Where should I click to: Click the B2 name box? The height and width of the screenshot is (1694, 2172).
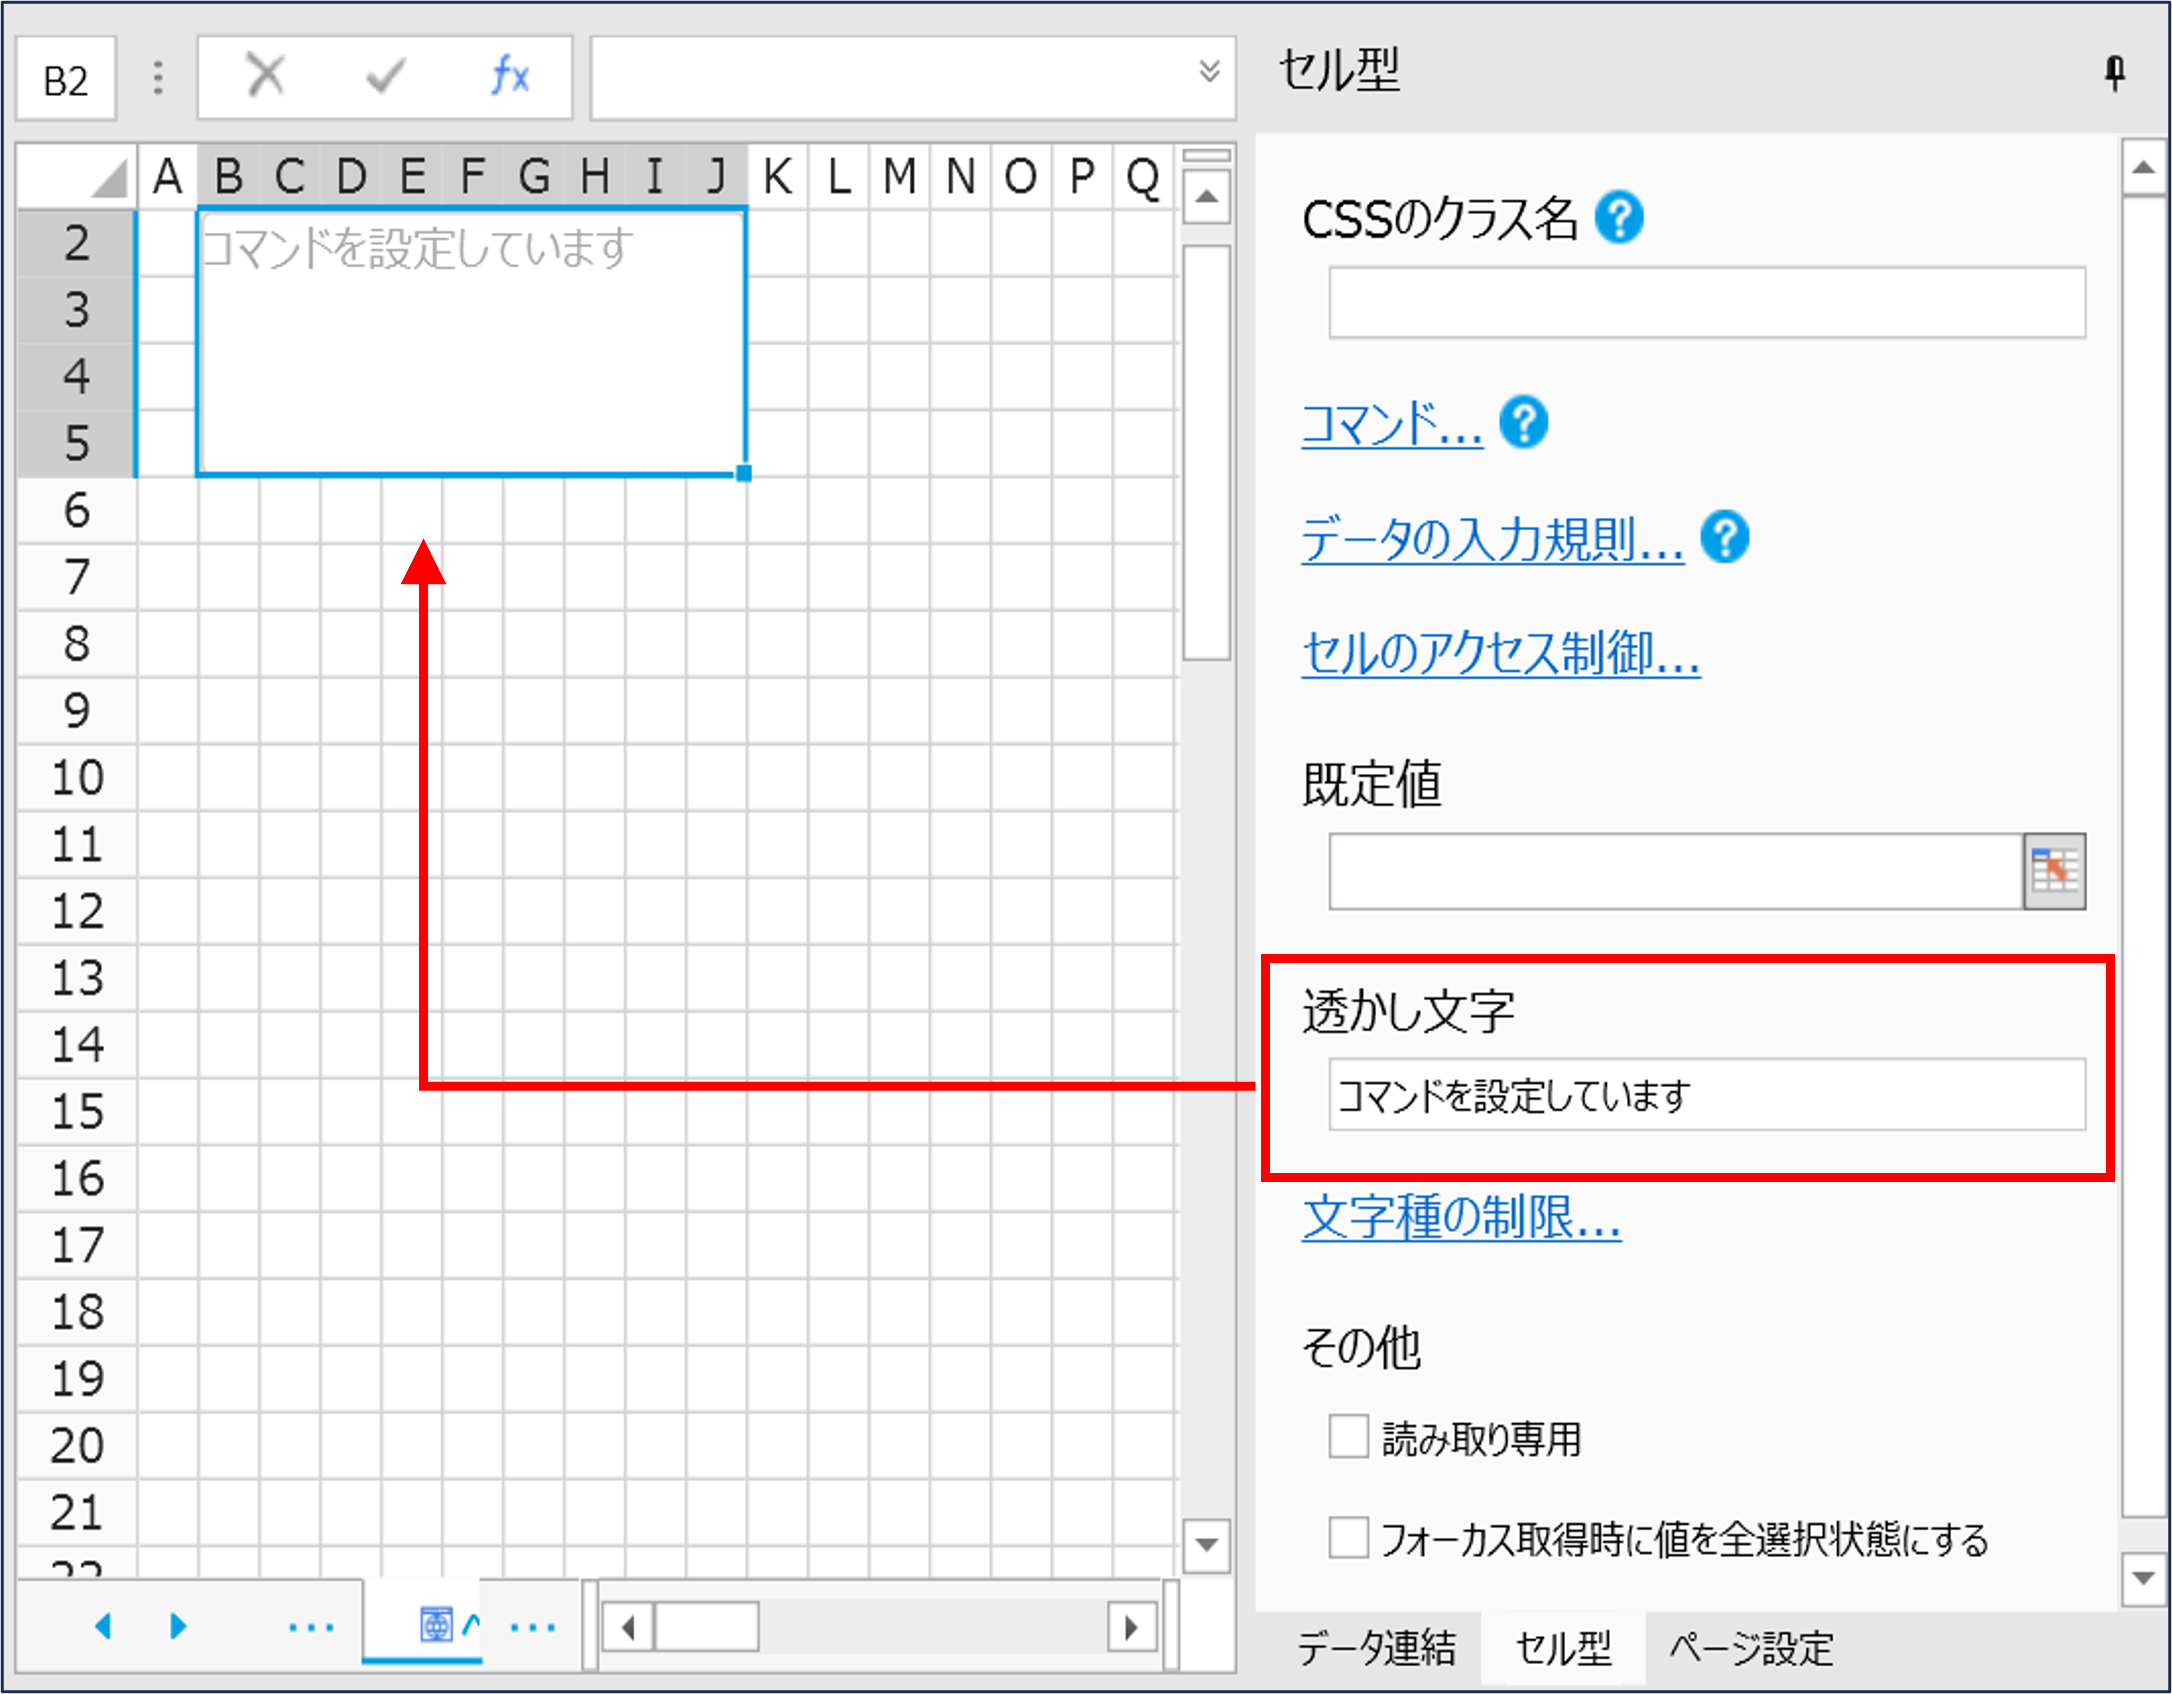pos(66,79)
